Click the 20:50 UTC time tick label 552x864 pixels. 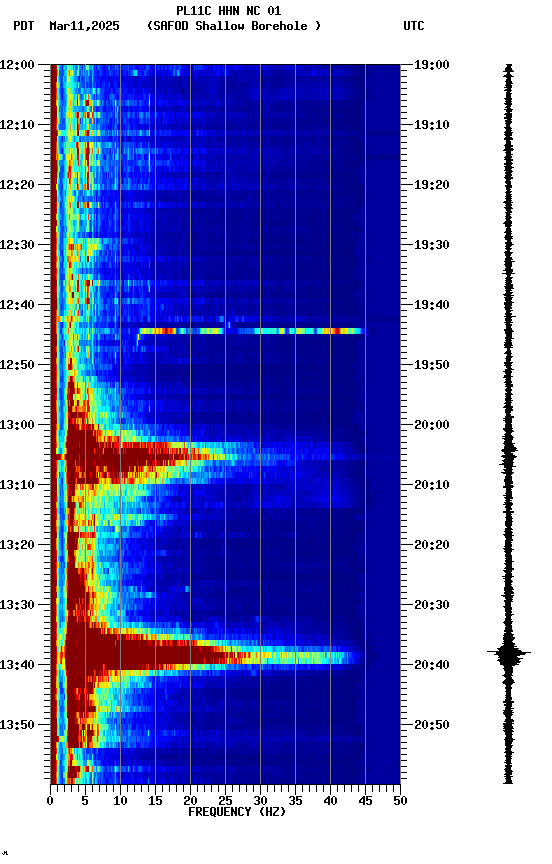point(432,725)
